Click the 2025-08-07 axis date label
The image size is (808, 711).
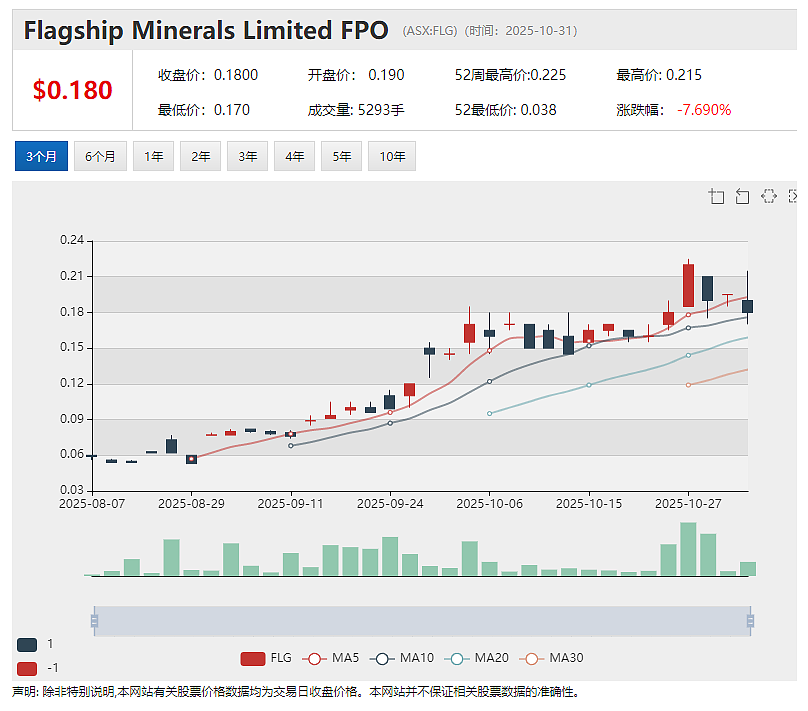pos(92,503)
